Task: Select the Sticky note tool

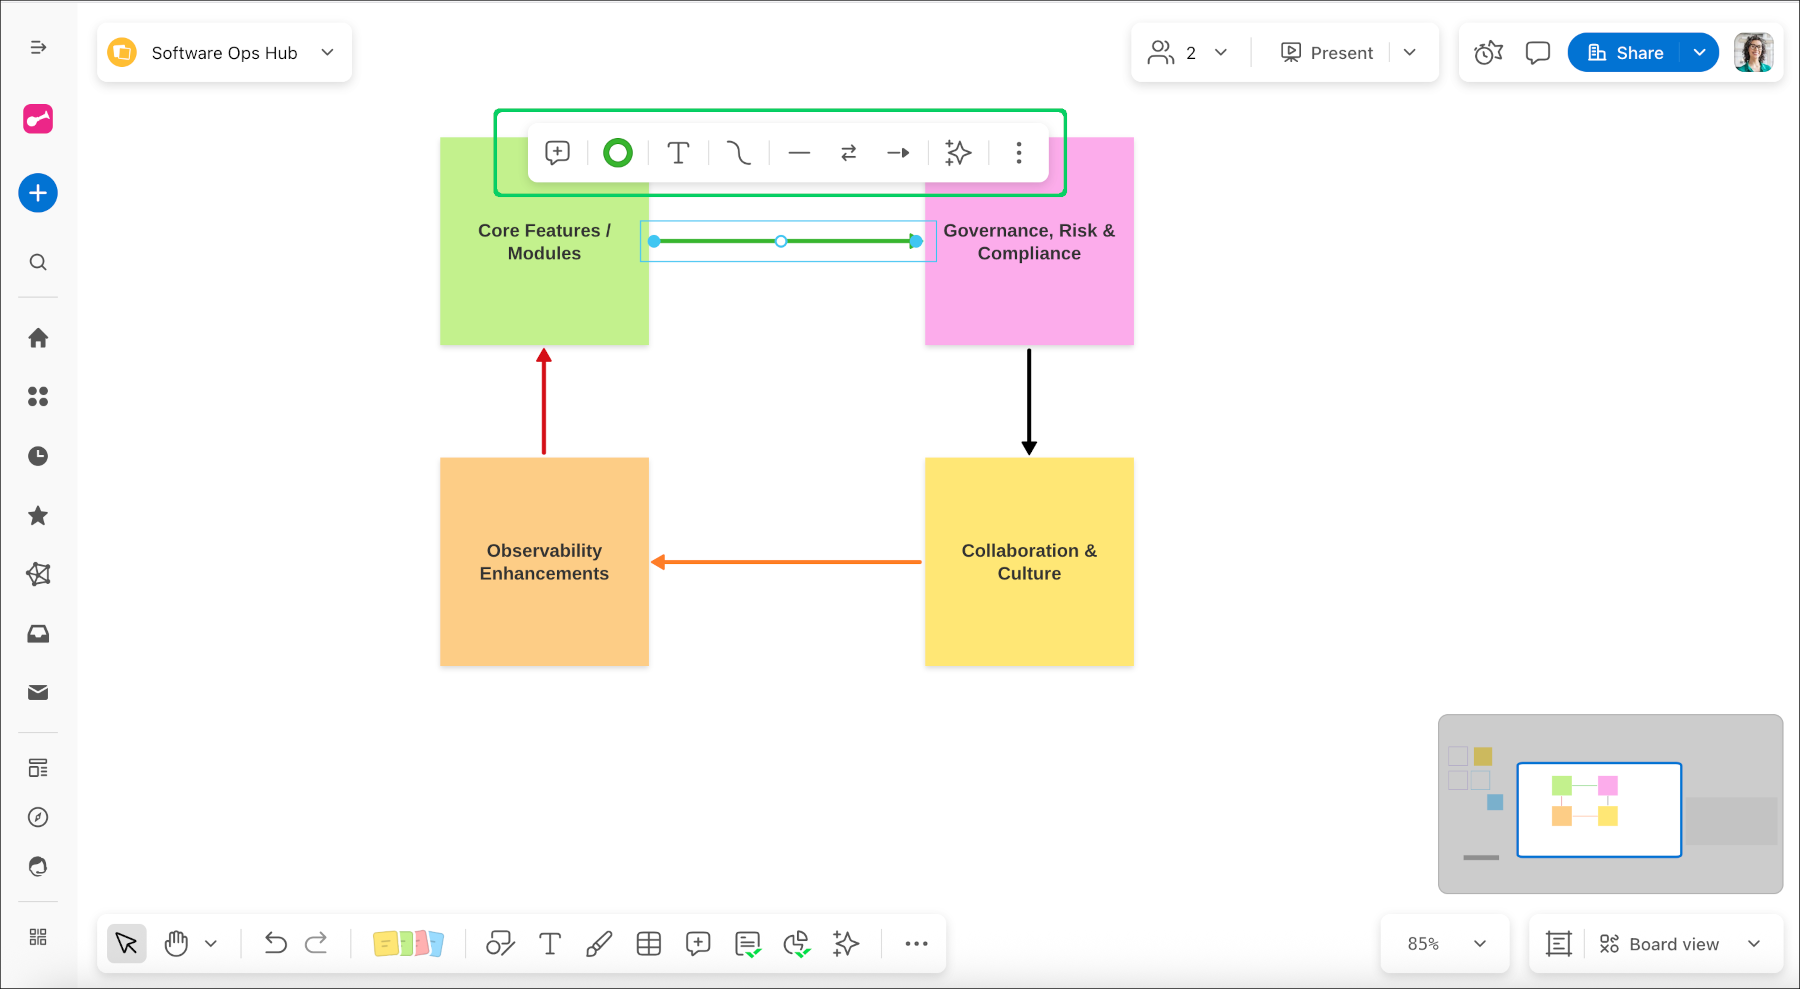Action: tap(409, 943)
